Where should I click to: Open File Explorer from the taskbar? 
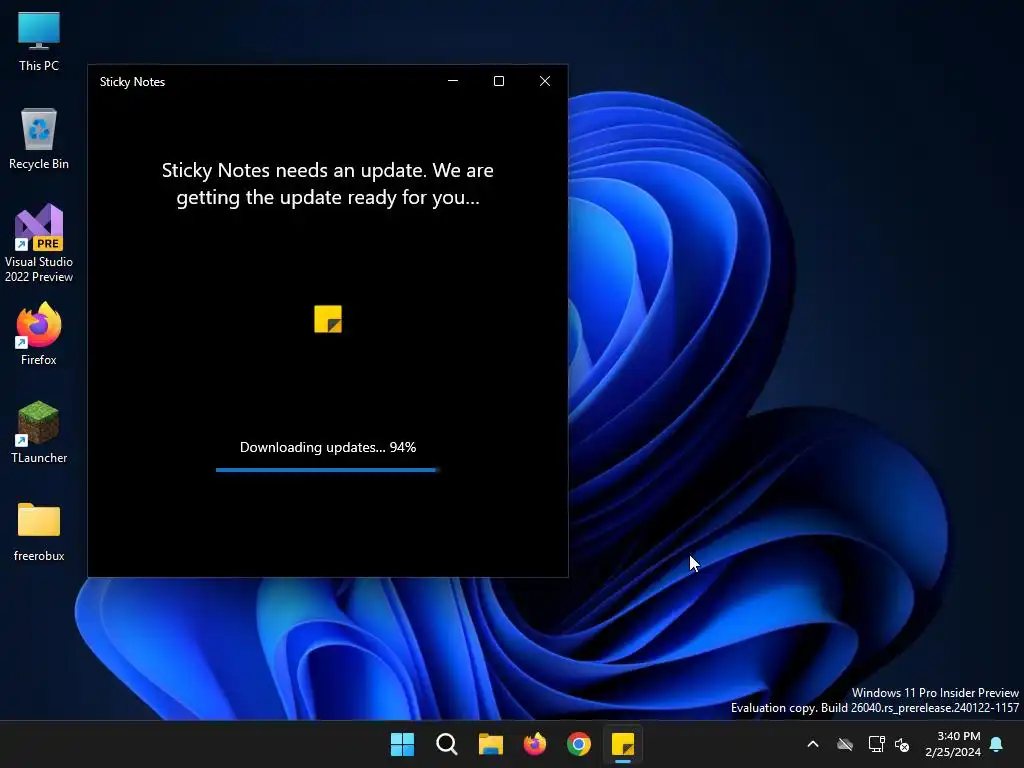(x=490, y=744)
